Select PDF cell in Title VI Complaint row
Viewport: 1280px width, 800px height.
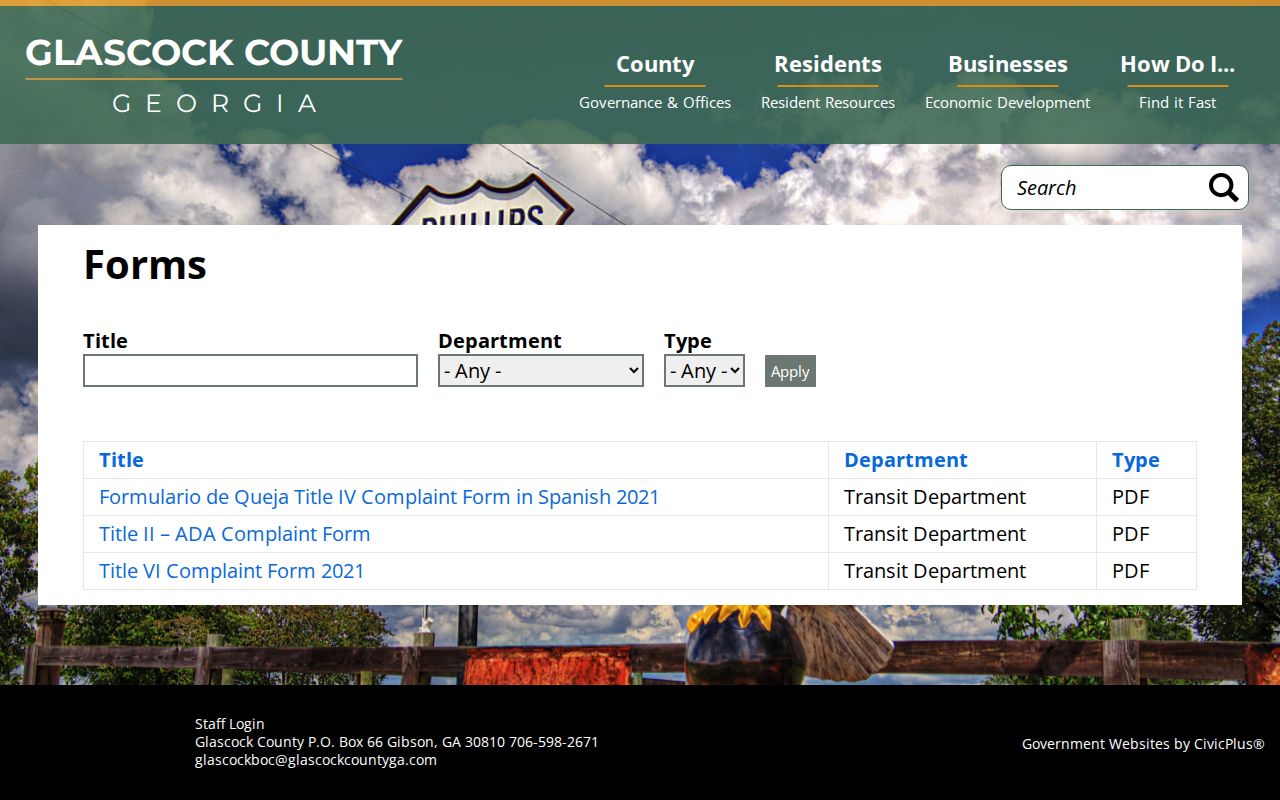point(1146,571)
